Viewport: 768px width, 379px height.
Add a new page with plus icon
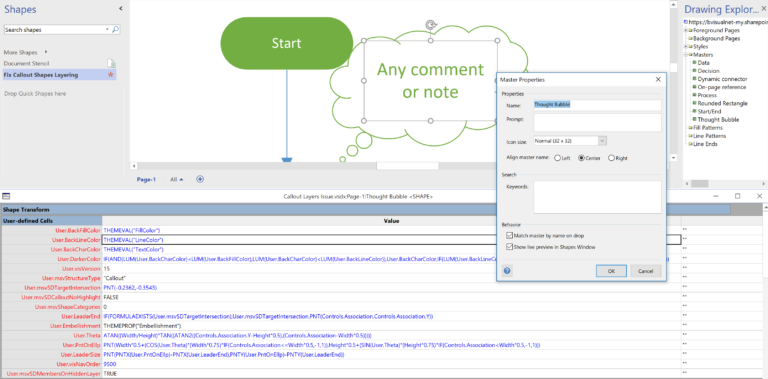(200, 179)
